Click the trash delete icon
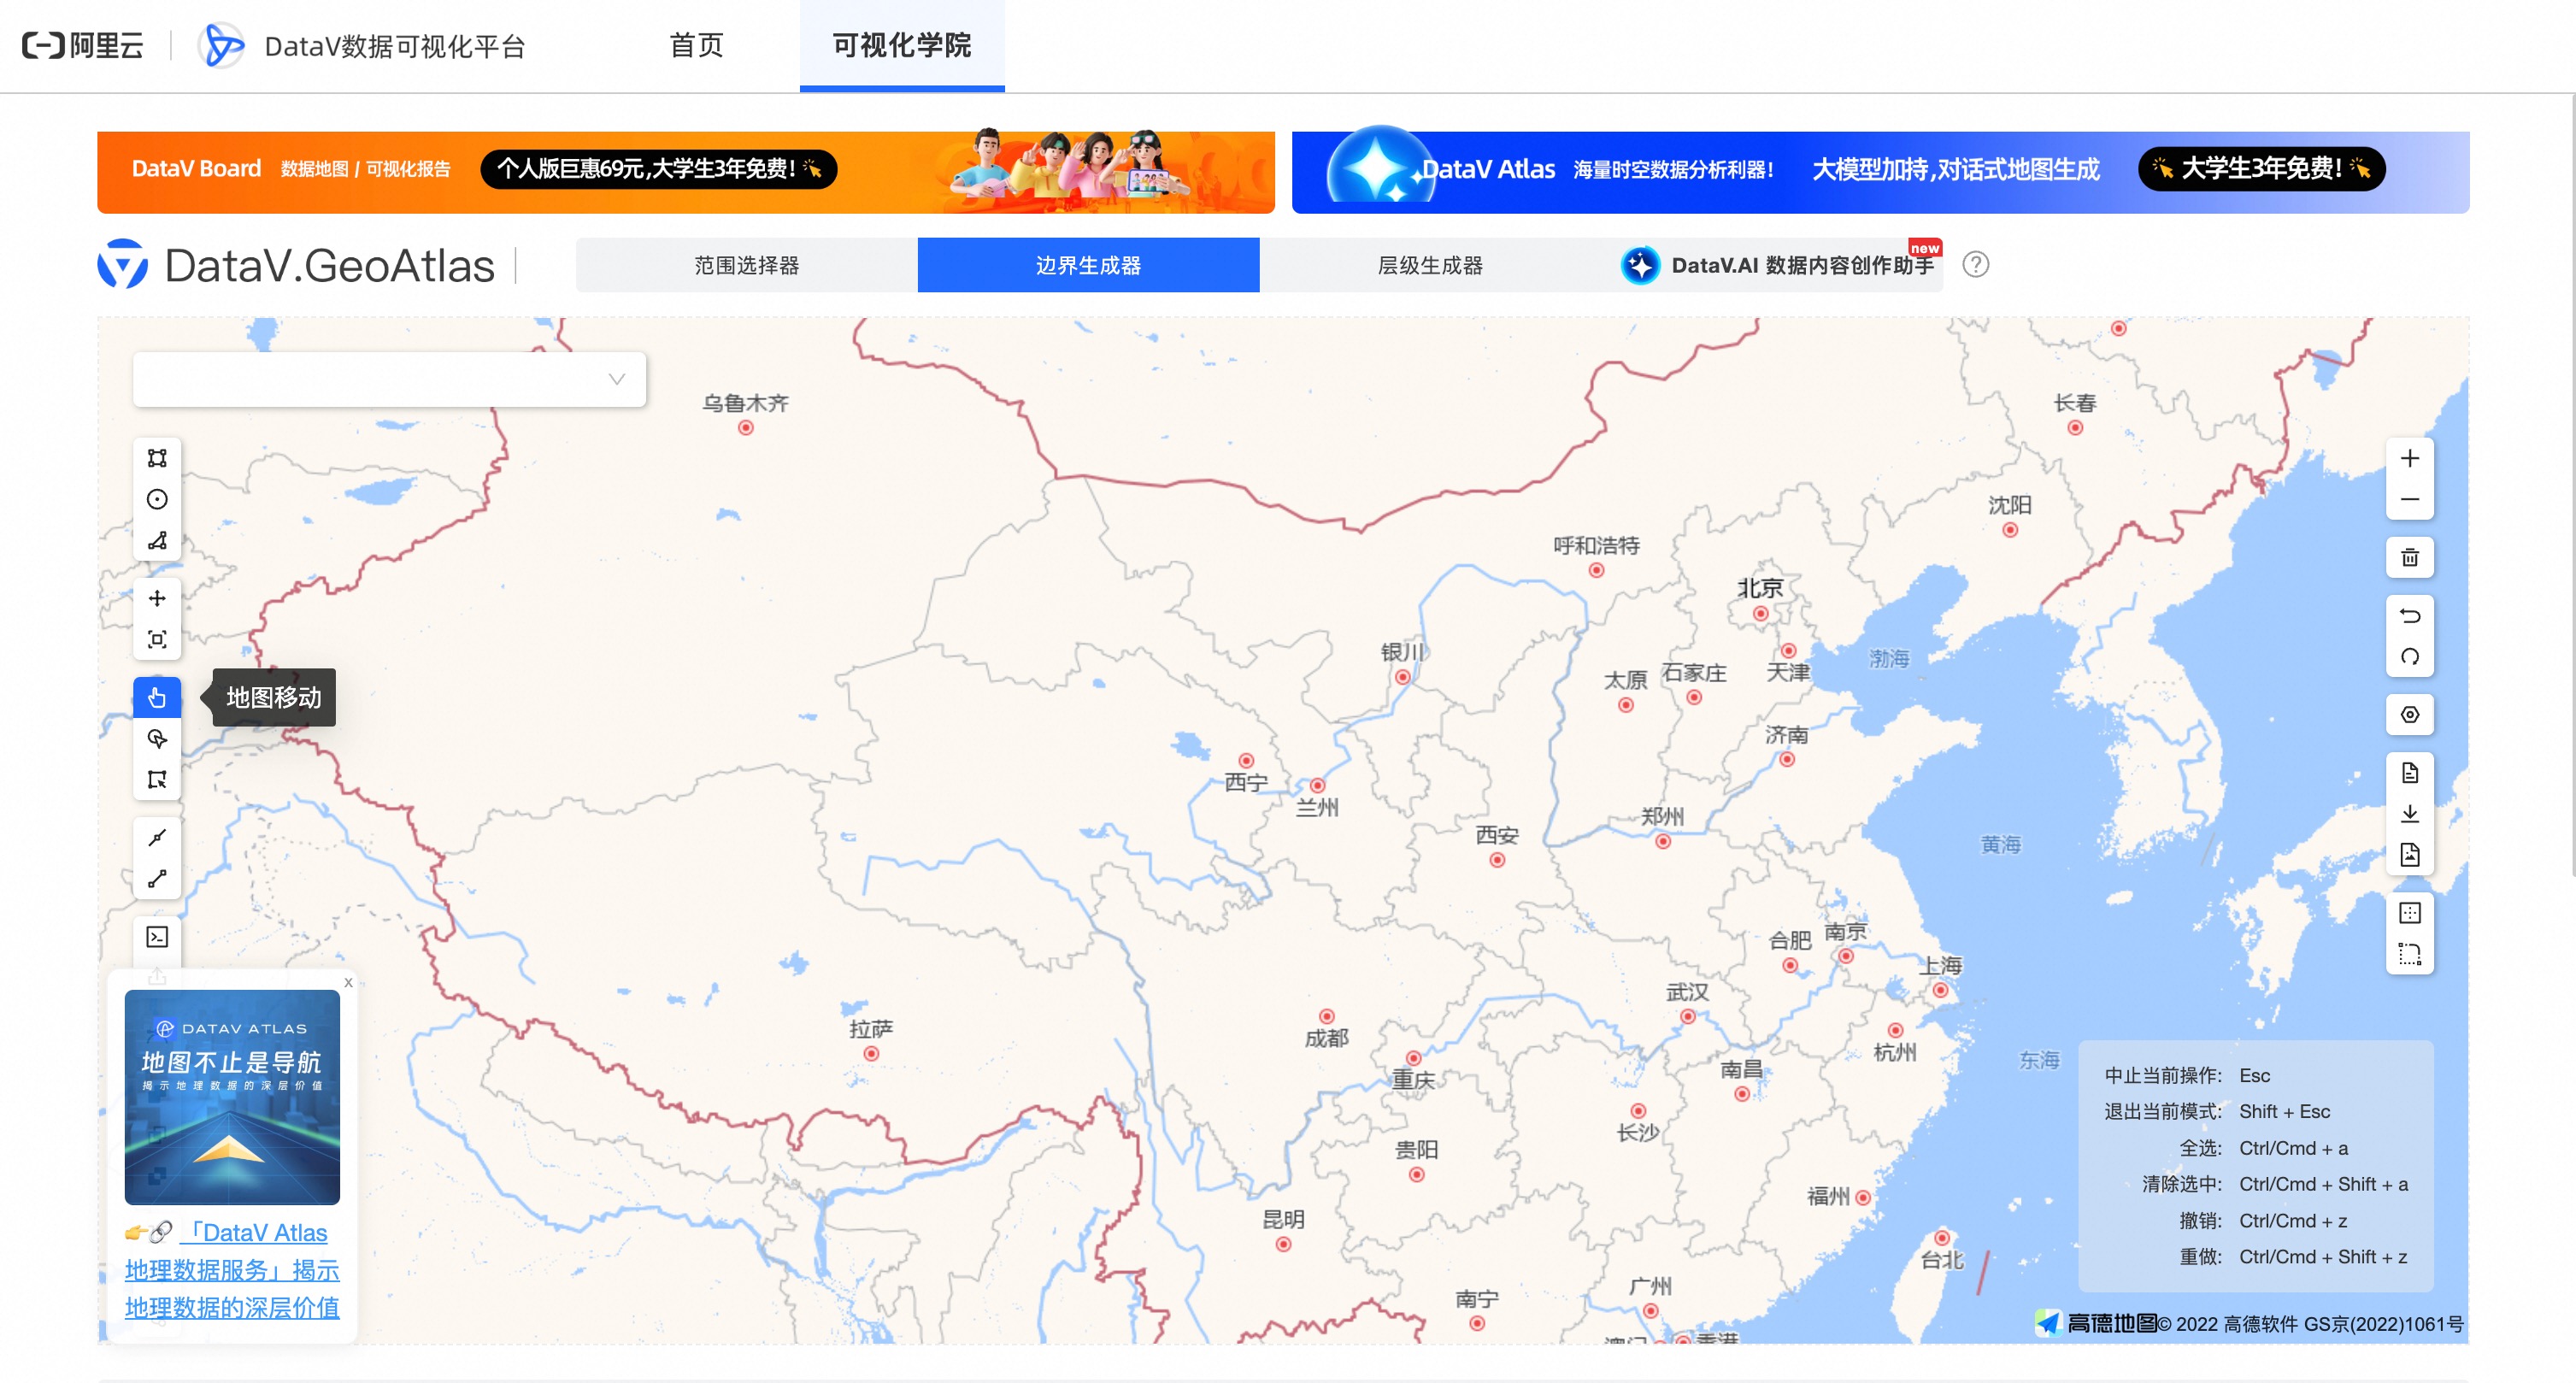 click(x=2409, y=557)
